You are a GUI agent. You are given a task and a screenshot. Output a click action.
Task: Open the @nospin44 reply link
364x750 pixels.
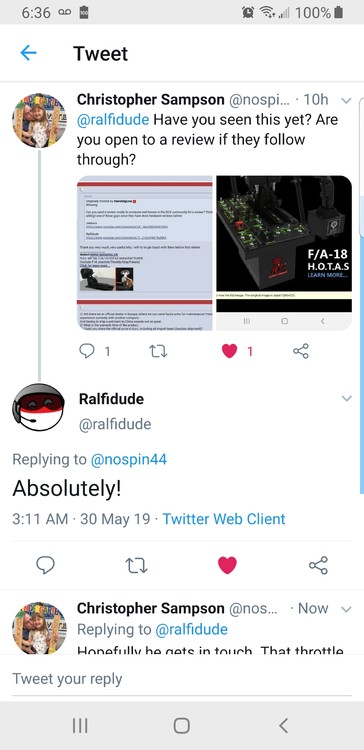tap(129, 459)
